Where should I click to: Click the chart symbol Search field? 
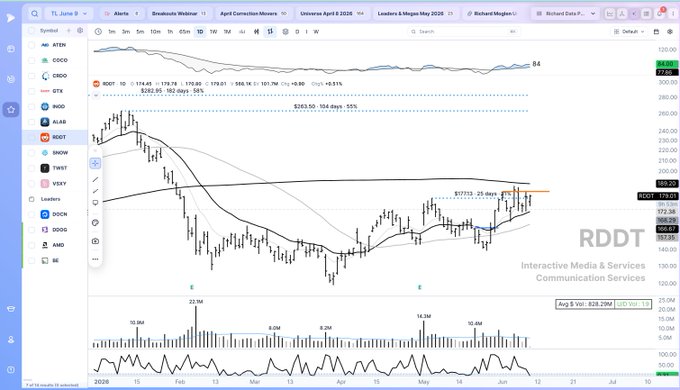tap(464, 32)
